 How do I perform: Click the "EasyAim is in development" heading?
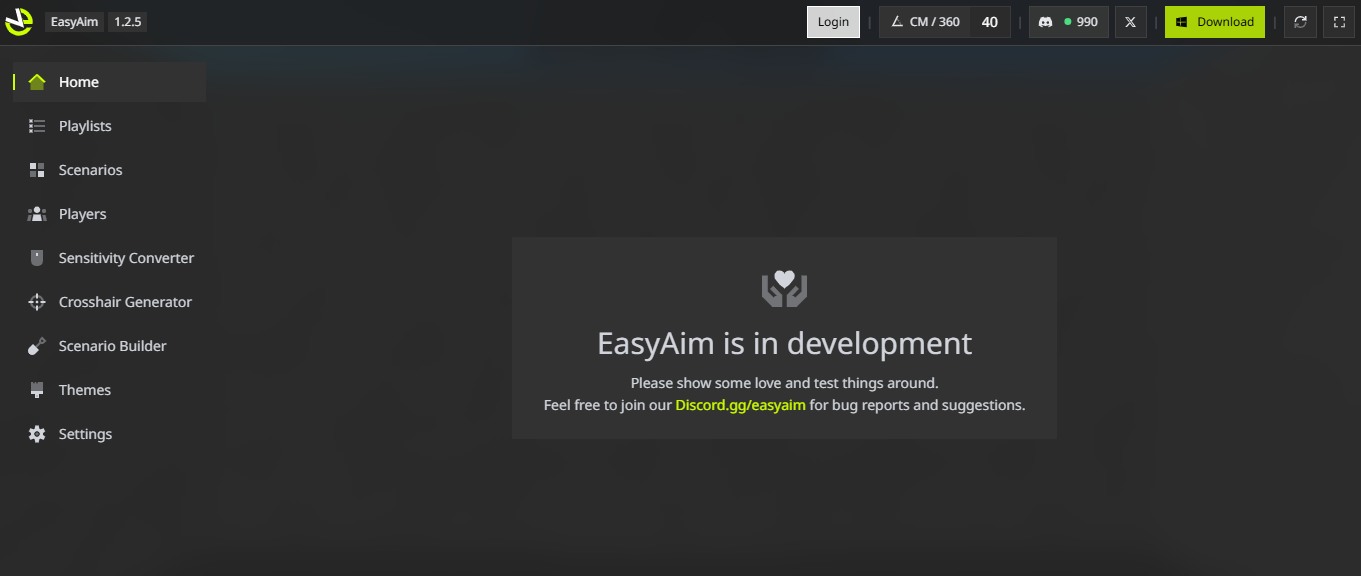[784, 343]
